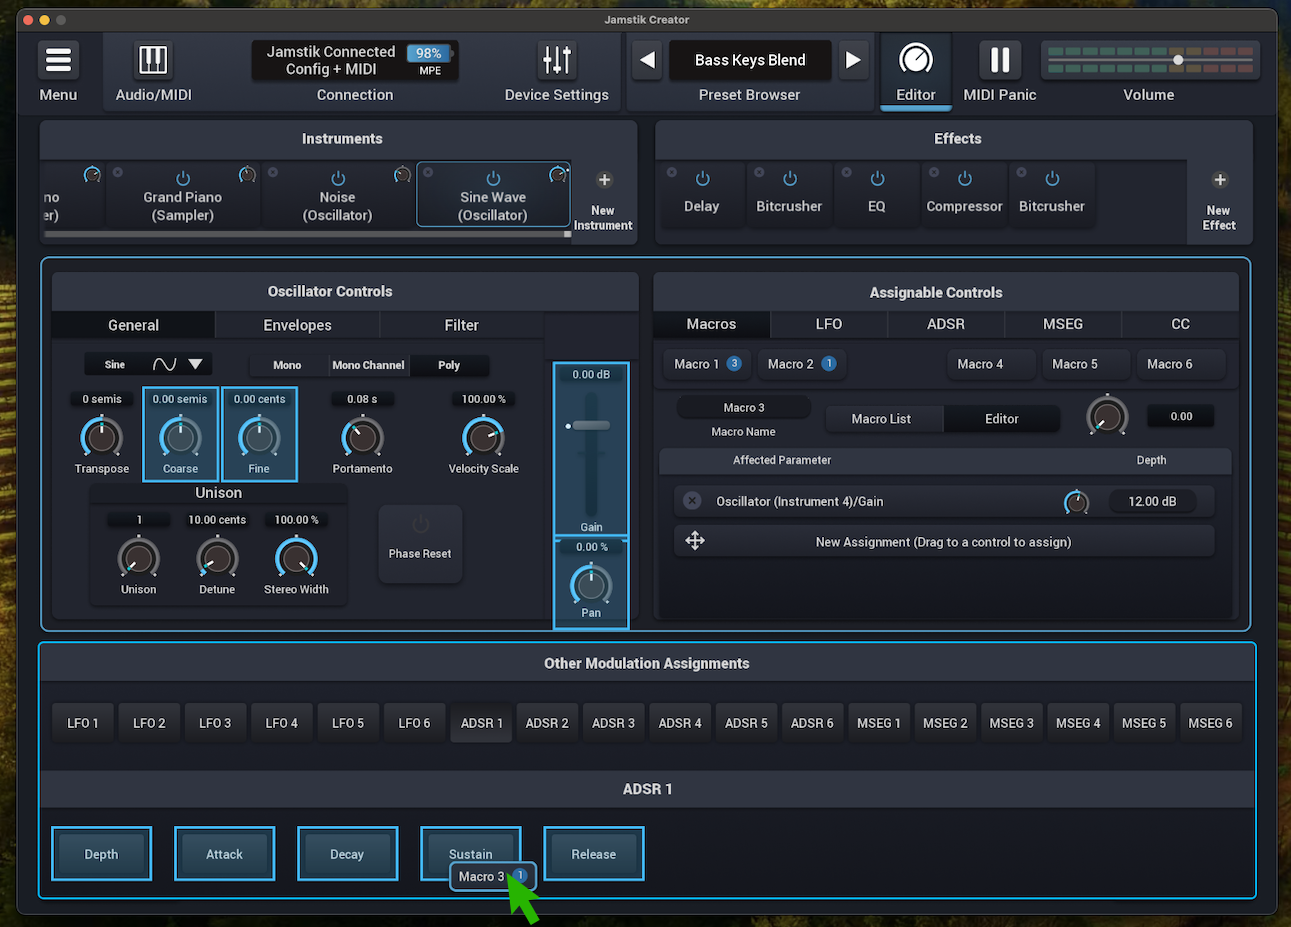The width and height of the screenshot is (1291, 927).
Task: Select Poly voice mode
Action: tap(449, 365)
